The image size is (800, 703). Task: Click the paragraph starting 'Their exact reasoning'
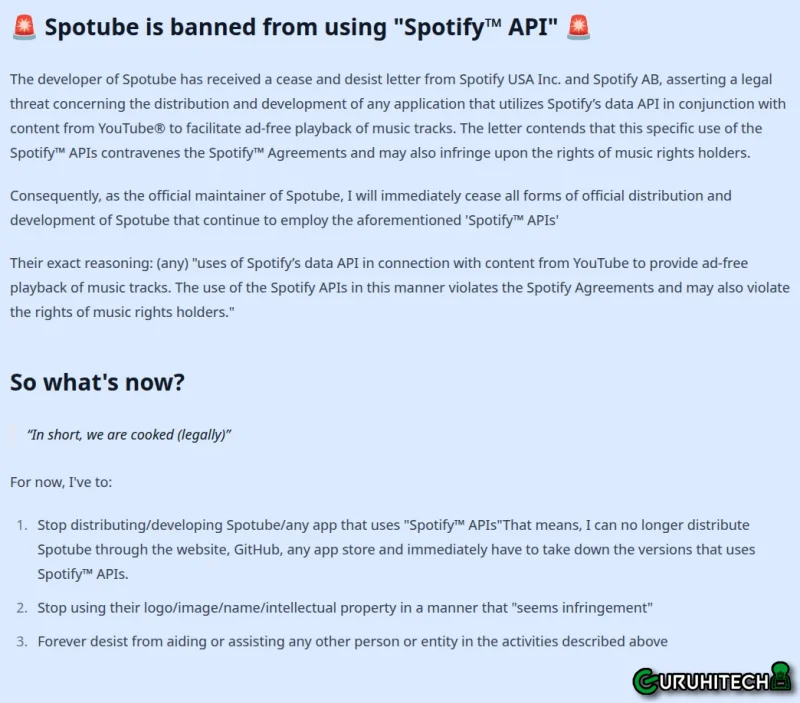pyautogui.click(x=400, y=287)
